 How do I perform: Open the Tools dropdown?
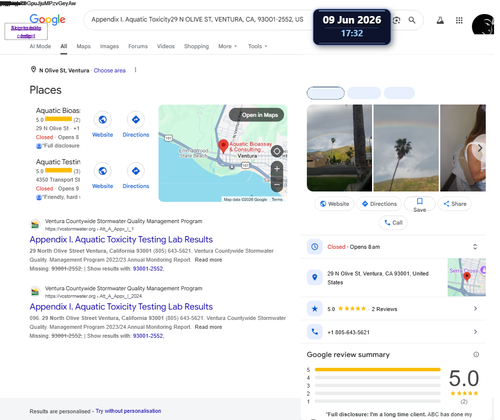pos(257,46)
